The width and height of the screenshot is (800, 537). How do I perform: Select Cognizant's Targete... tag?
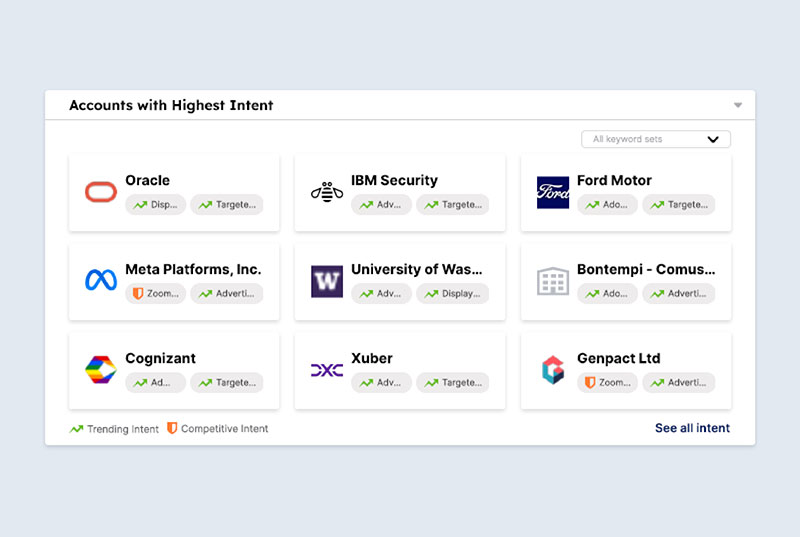tap(227, 382)
